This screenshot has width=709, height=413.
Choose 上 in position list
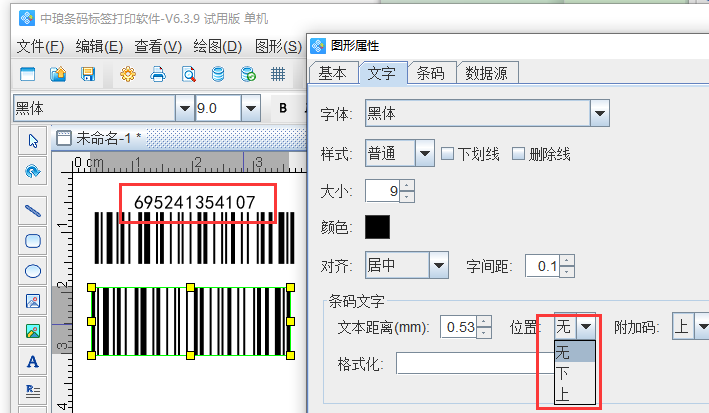575,394
